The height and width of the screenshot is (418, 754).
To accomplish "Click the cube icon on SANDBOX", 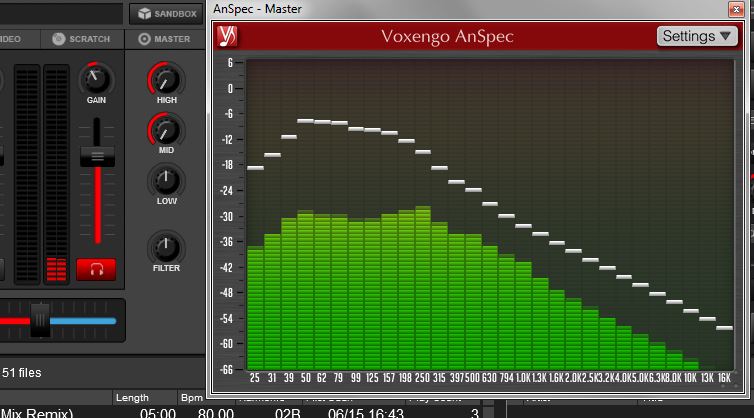I will coord(144,13).
